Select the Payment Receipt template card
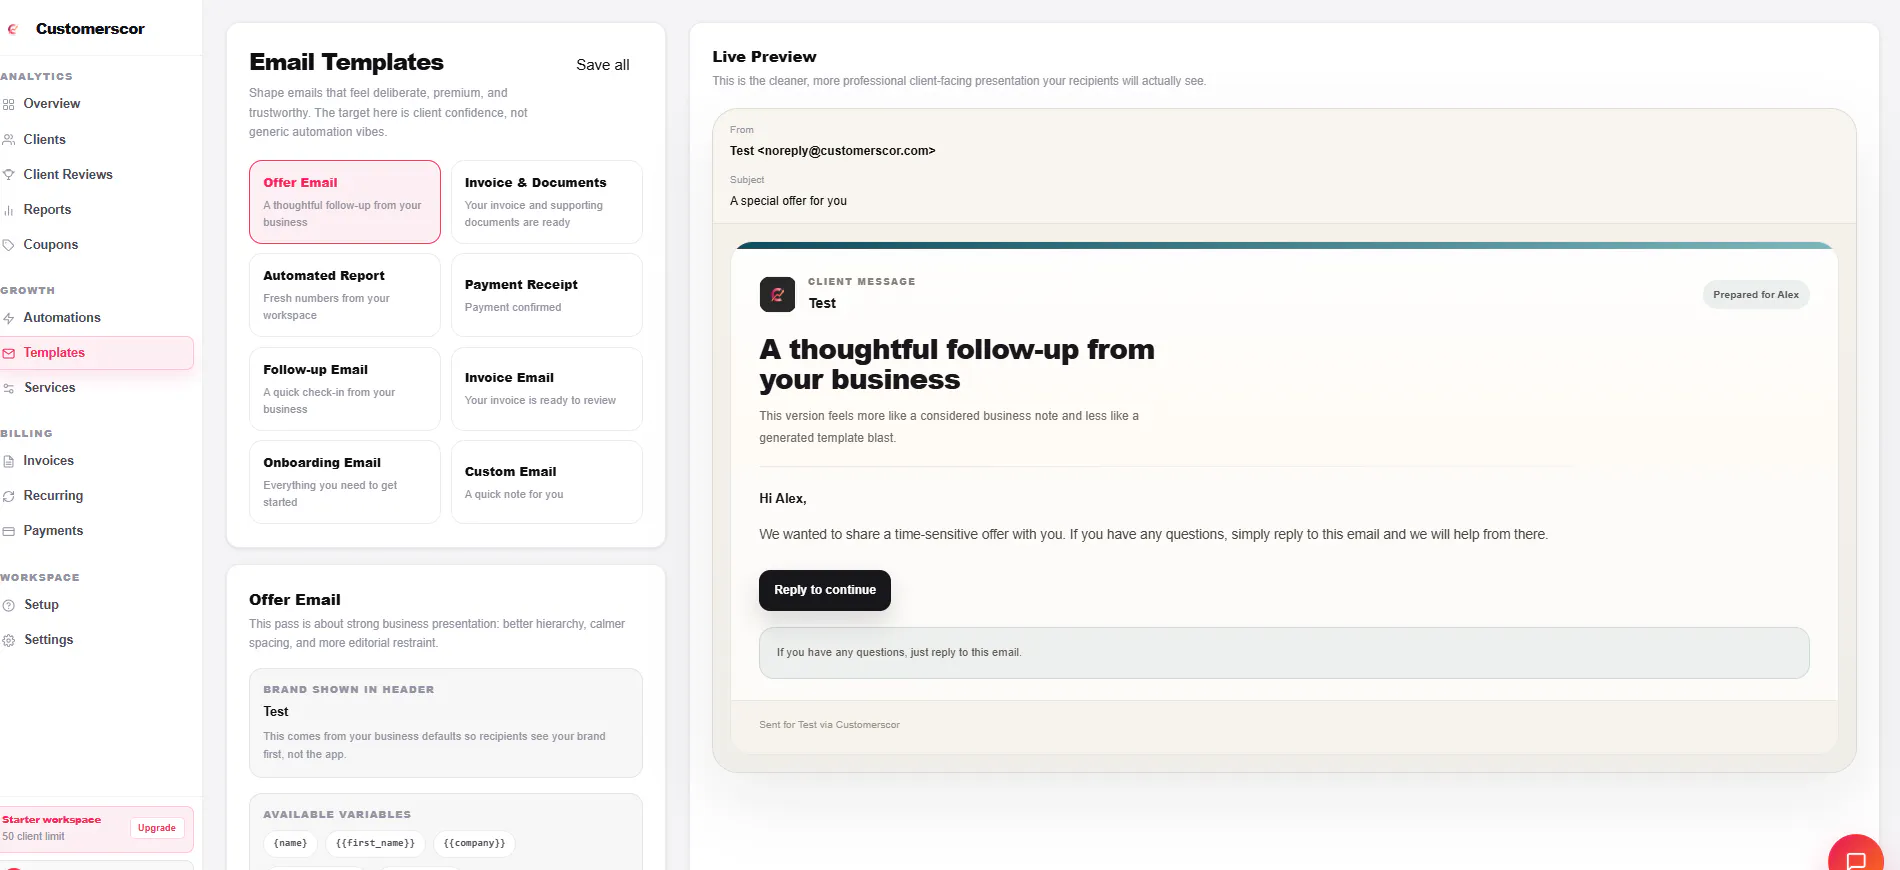The width and height of the screenshot is (1900, 870). coord(547,295)
